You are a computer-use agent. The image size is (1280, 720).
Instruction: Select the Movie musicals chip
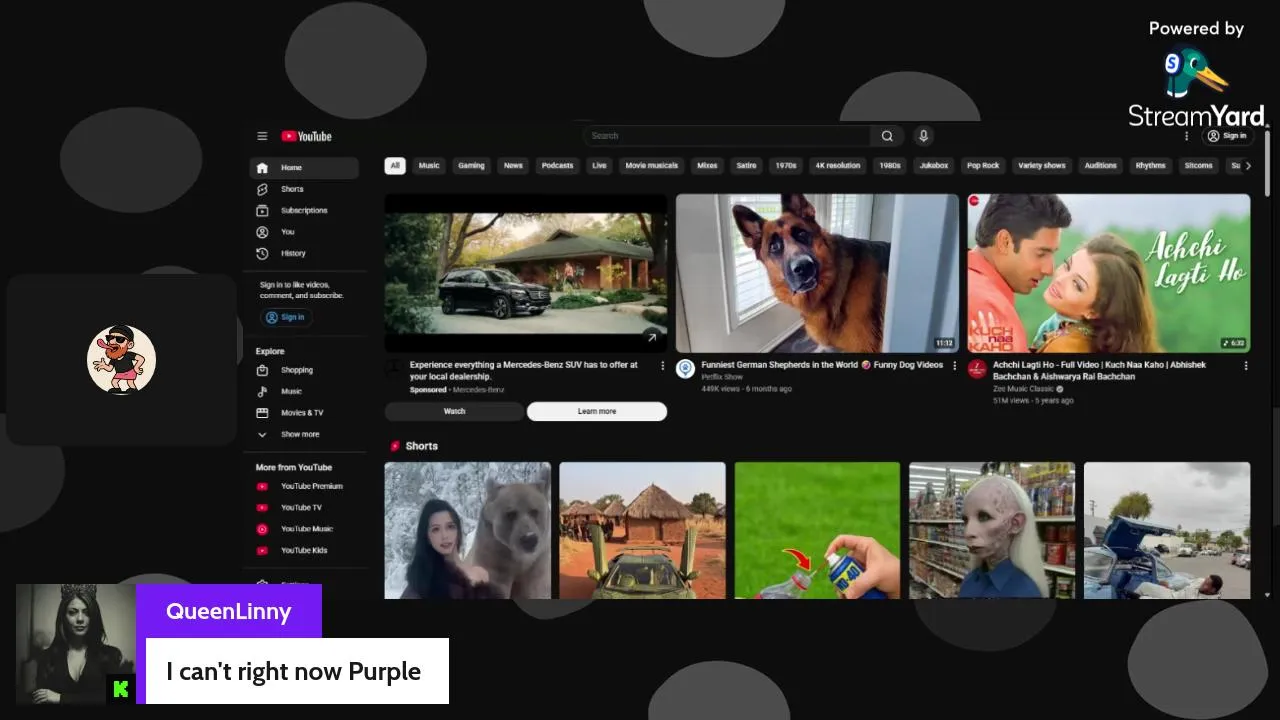point(652,166)
